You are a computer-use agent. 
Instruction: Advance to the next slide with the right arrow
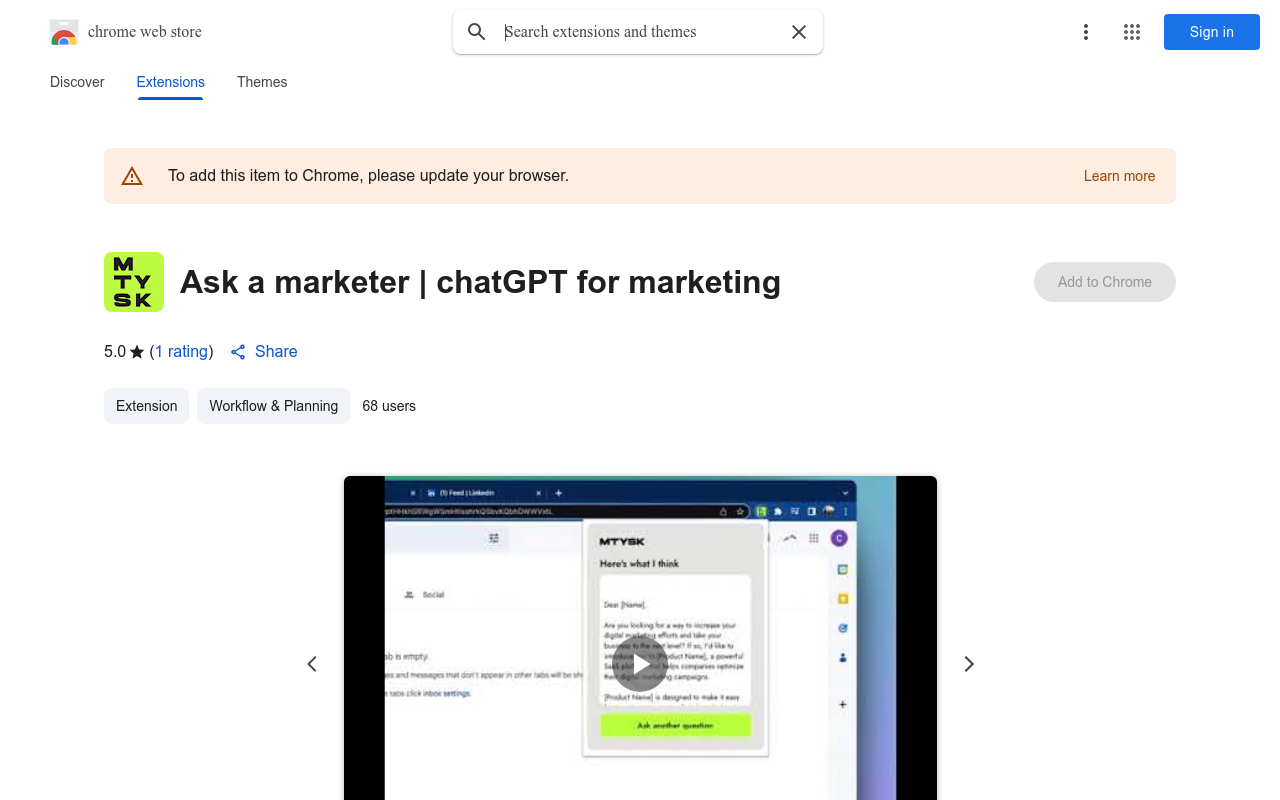[x=968, y=664]
